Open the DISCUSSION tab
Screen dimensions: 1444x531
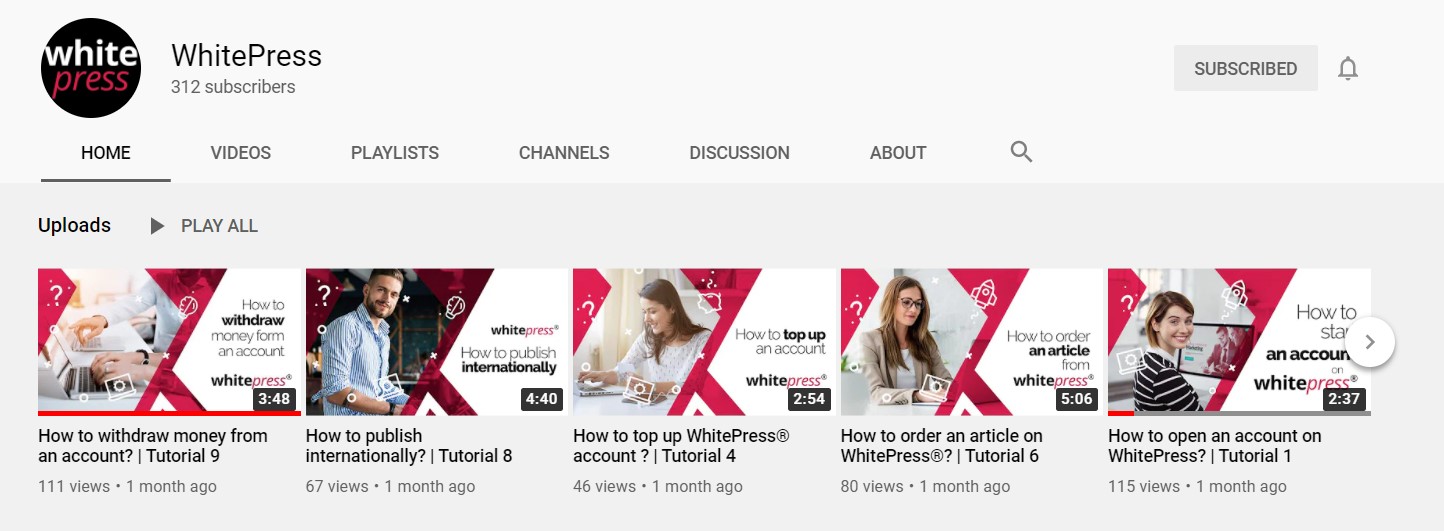[x=739, y=153]
